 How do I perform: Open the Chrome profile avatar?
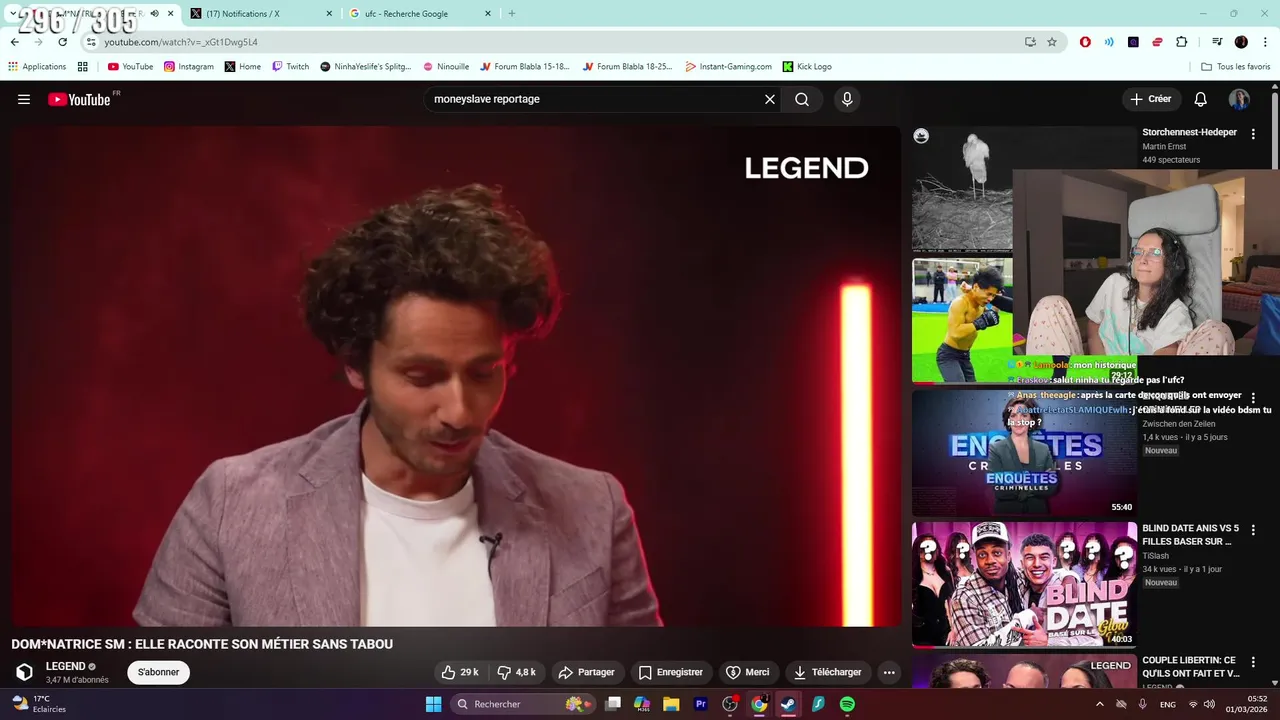1241,42
